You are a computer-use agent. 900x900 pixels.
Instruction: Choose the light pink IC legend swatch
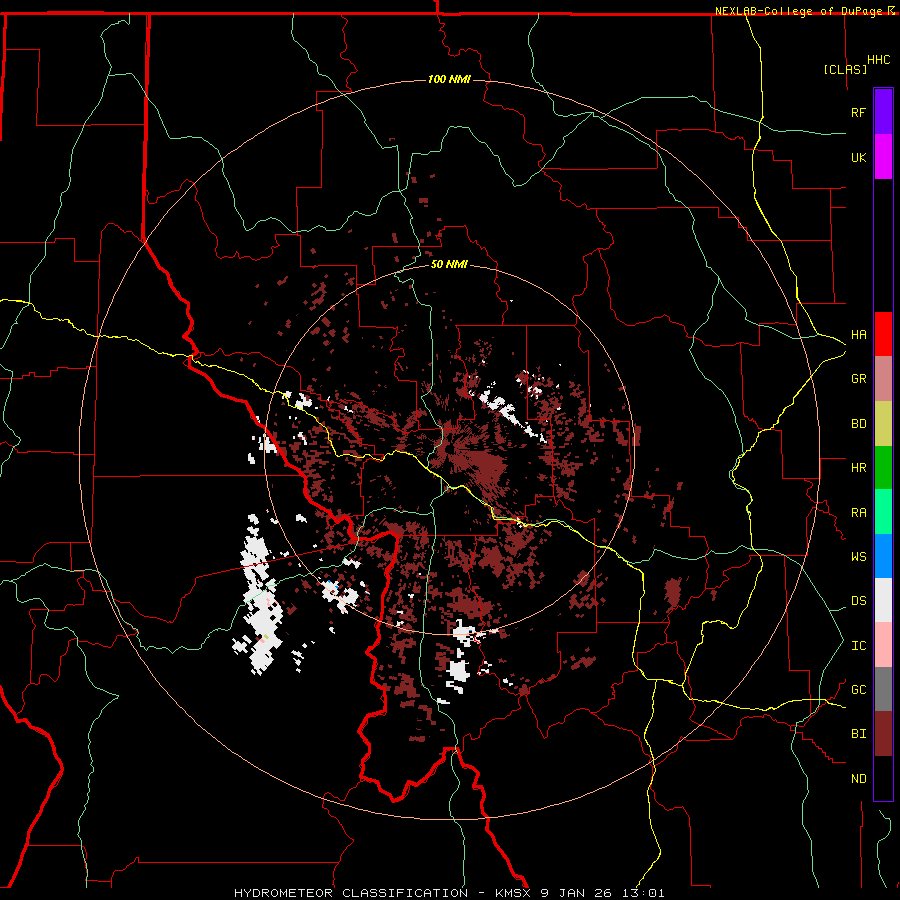(883, 645)
